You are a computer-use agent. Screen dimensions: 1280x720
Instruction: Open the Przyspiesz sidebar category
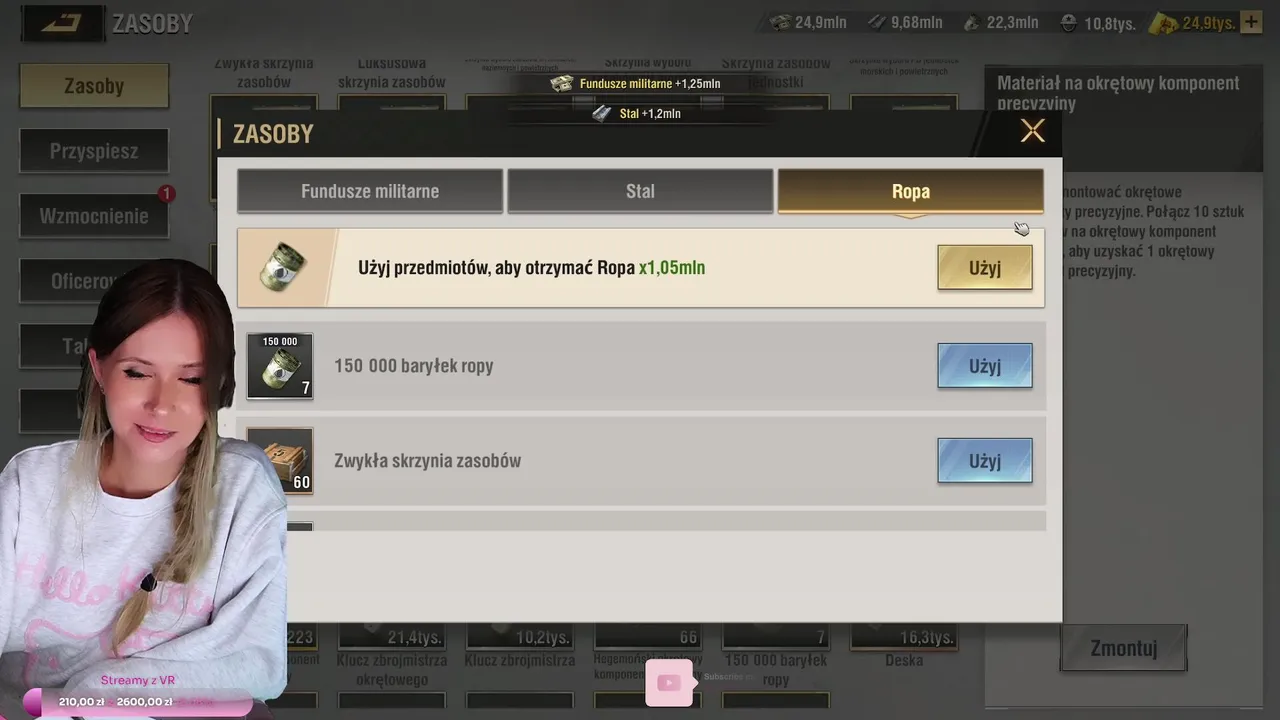[x=94, y=151]
